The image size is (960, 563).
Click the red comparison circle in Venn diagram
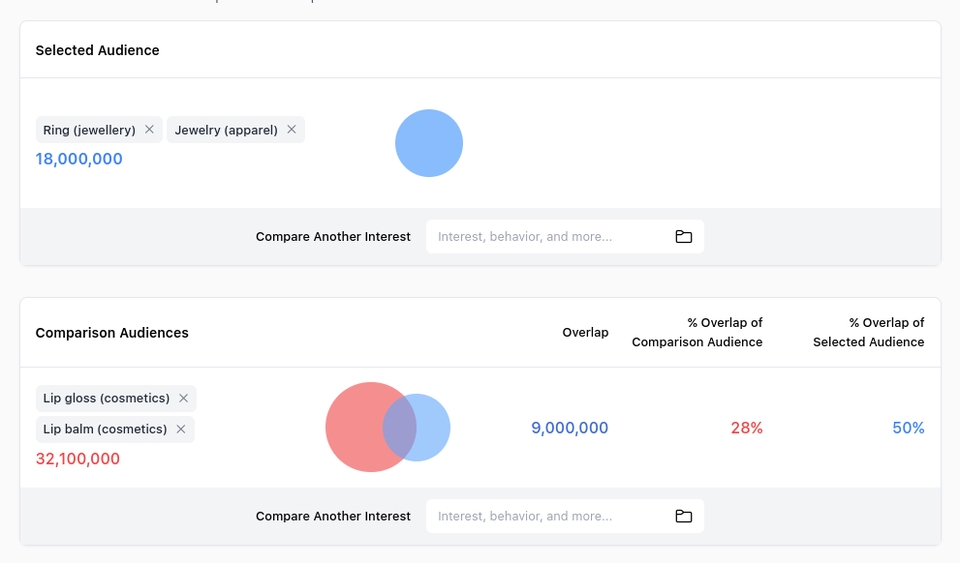[353, 427]
